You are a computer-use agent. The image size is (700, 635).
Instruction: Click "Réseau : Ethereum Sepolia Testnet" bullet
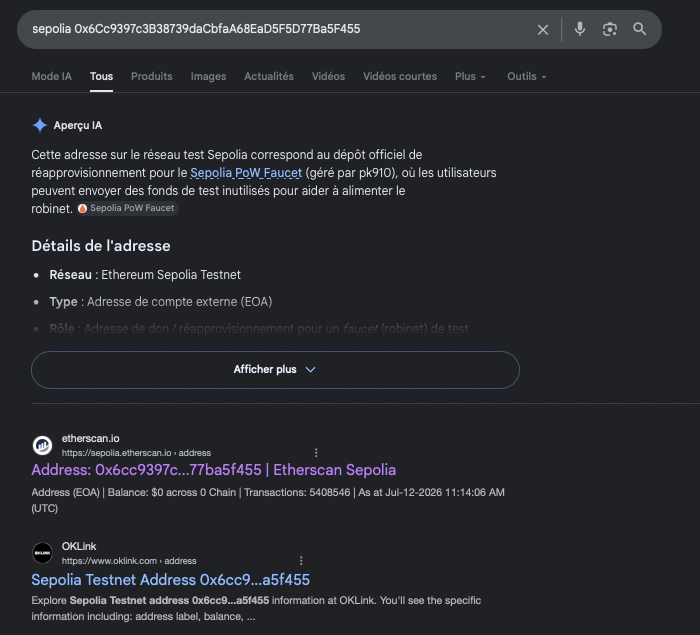point(145,275)
